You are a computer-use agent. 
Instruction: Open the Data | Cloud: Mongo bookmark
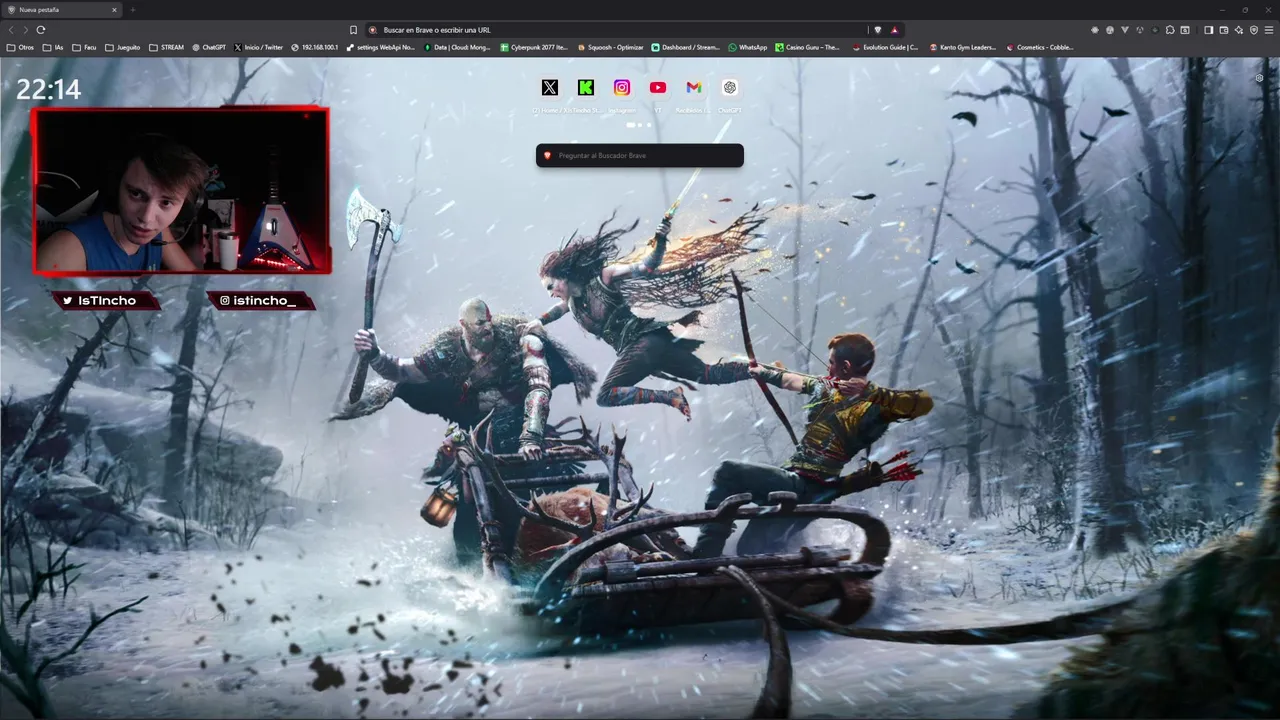[457, 47]
